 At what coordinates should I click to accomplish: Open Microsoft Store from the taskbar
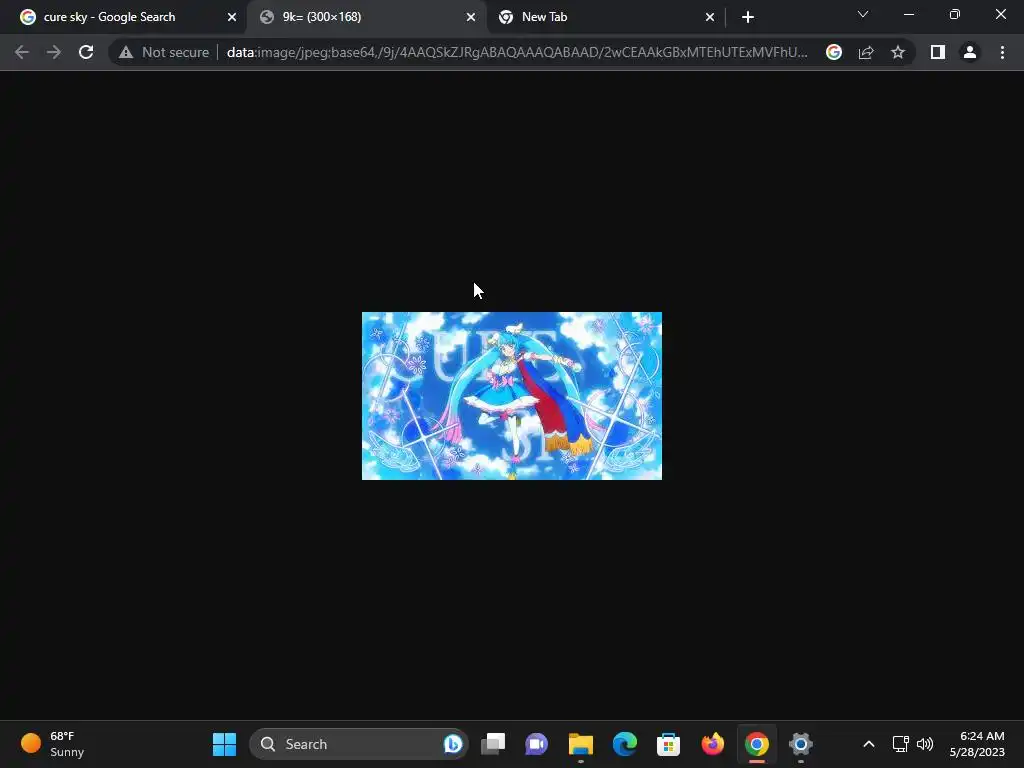tap(669, 744)
